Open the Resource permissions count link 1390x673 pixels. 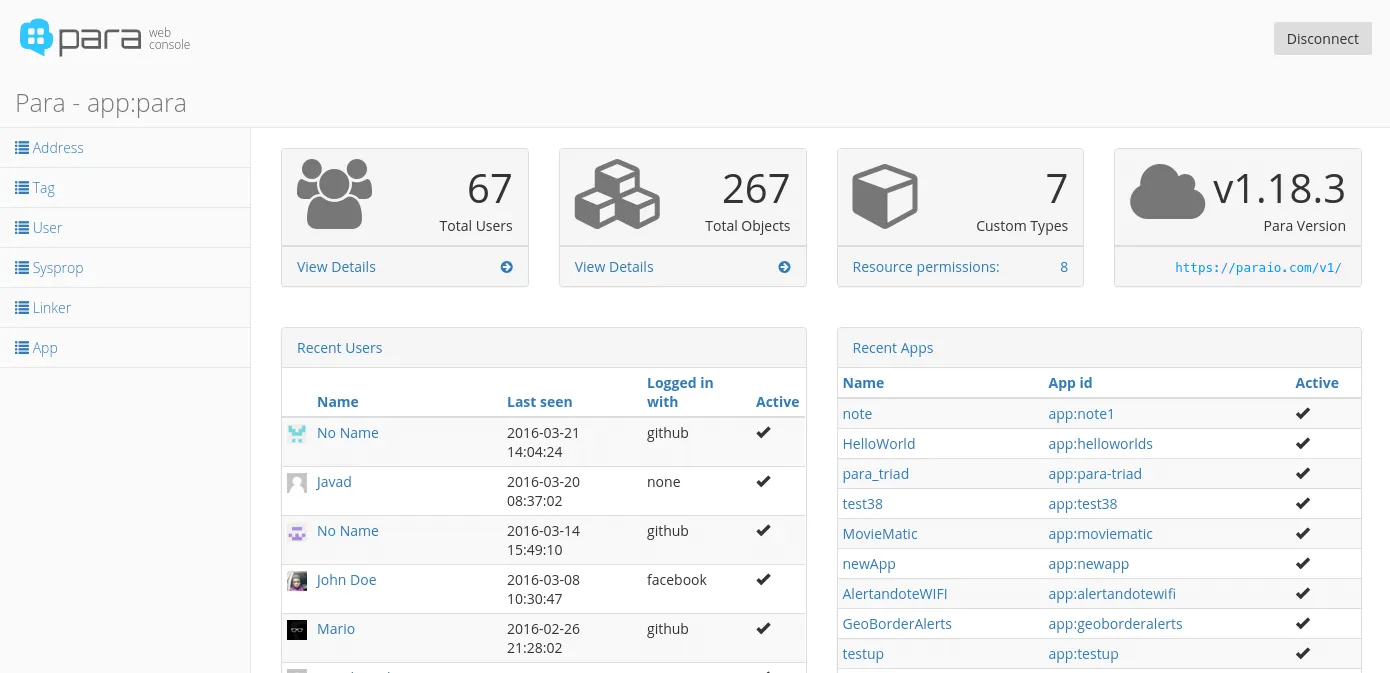[x=1063, y=267]
